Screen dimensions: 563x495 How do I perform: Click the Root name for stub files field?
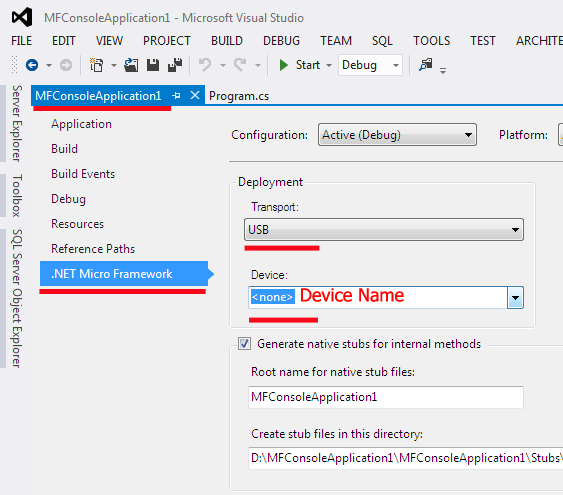pyautogui.click(x=386, y=397)
